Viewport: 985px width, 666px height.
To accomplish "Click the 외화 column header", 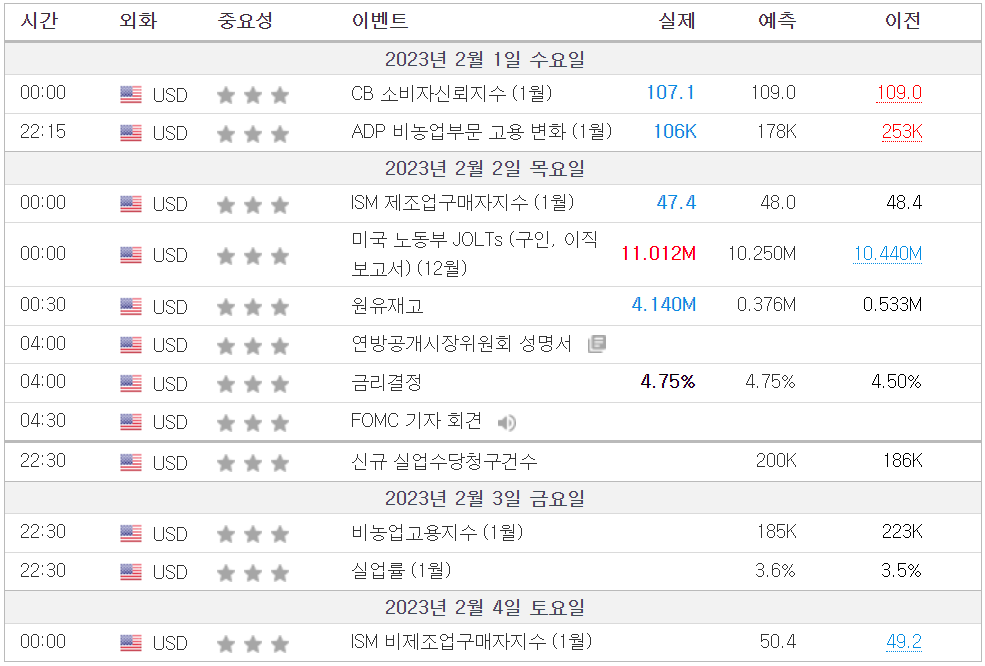I will click(x=138, y=21).
